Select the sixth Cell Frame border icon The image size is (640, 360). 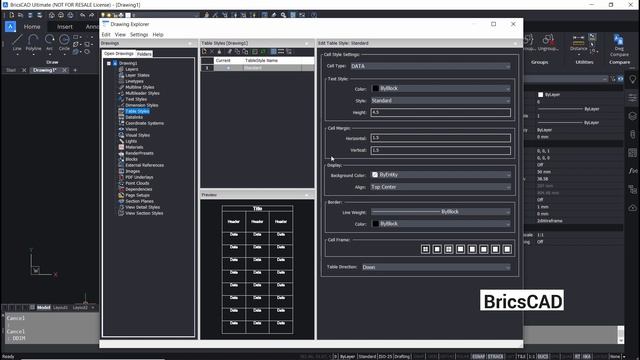pyautogui.click(x=484, y=249)
